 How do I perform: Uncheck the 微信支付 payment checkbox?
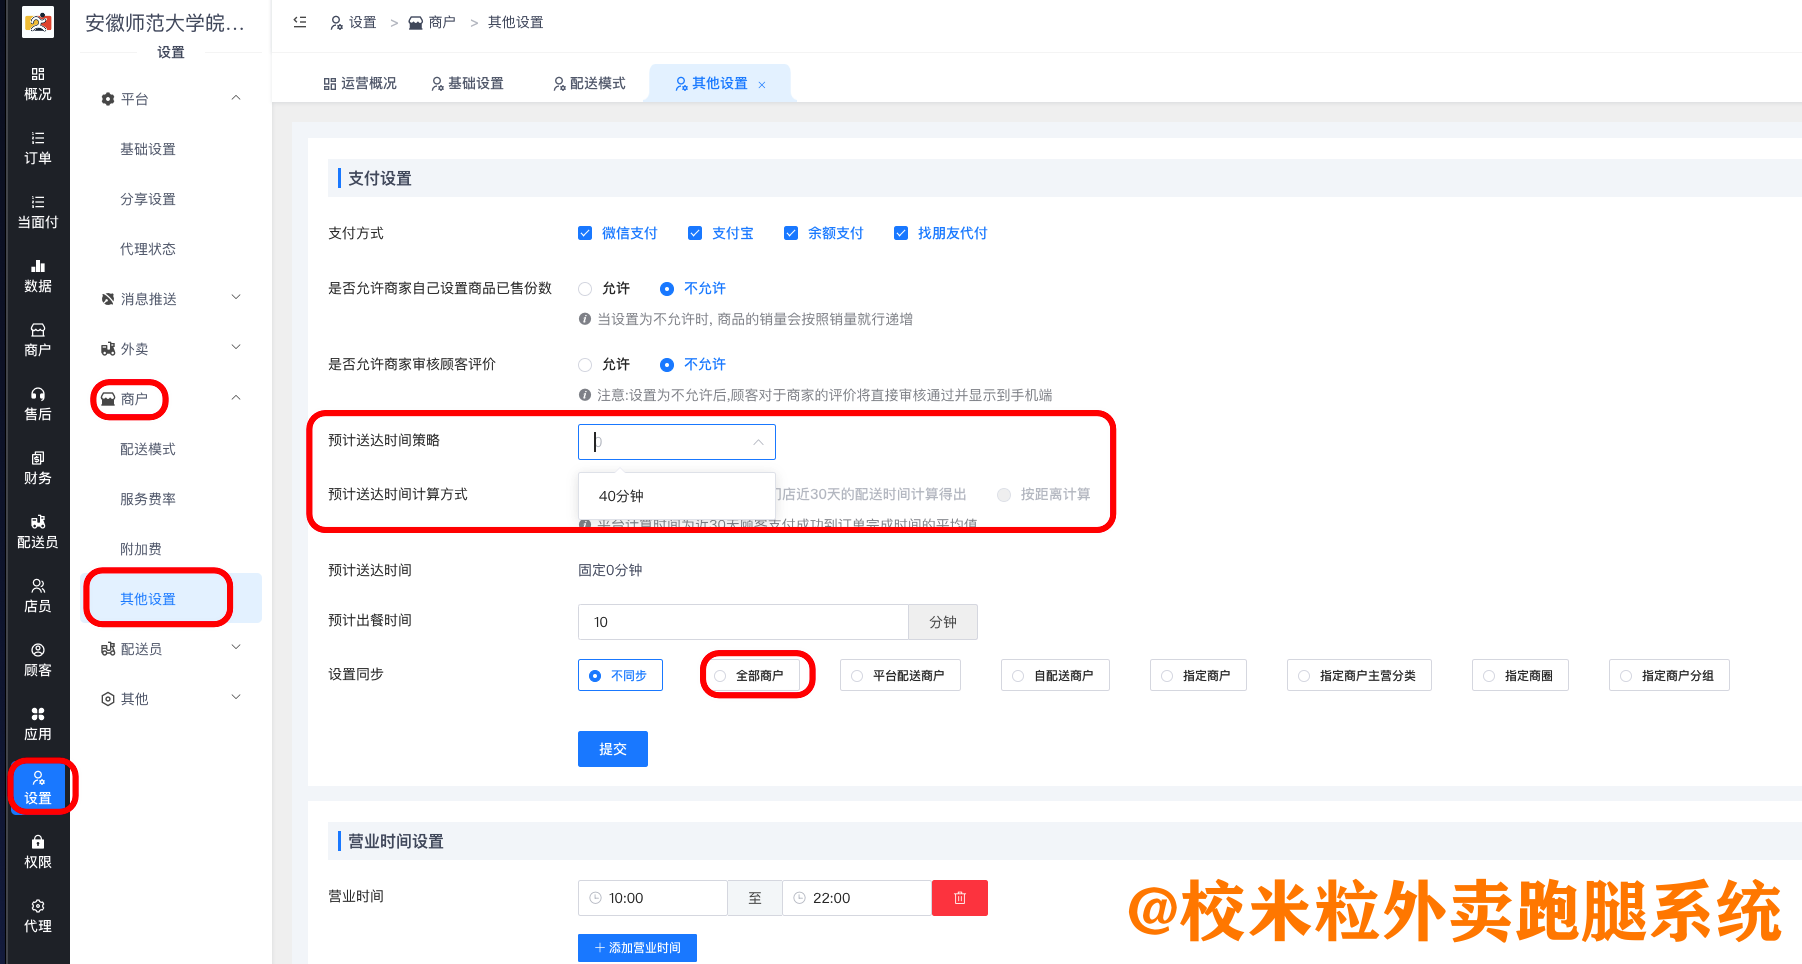(x=585, y=233)
